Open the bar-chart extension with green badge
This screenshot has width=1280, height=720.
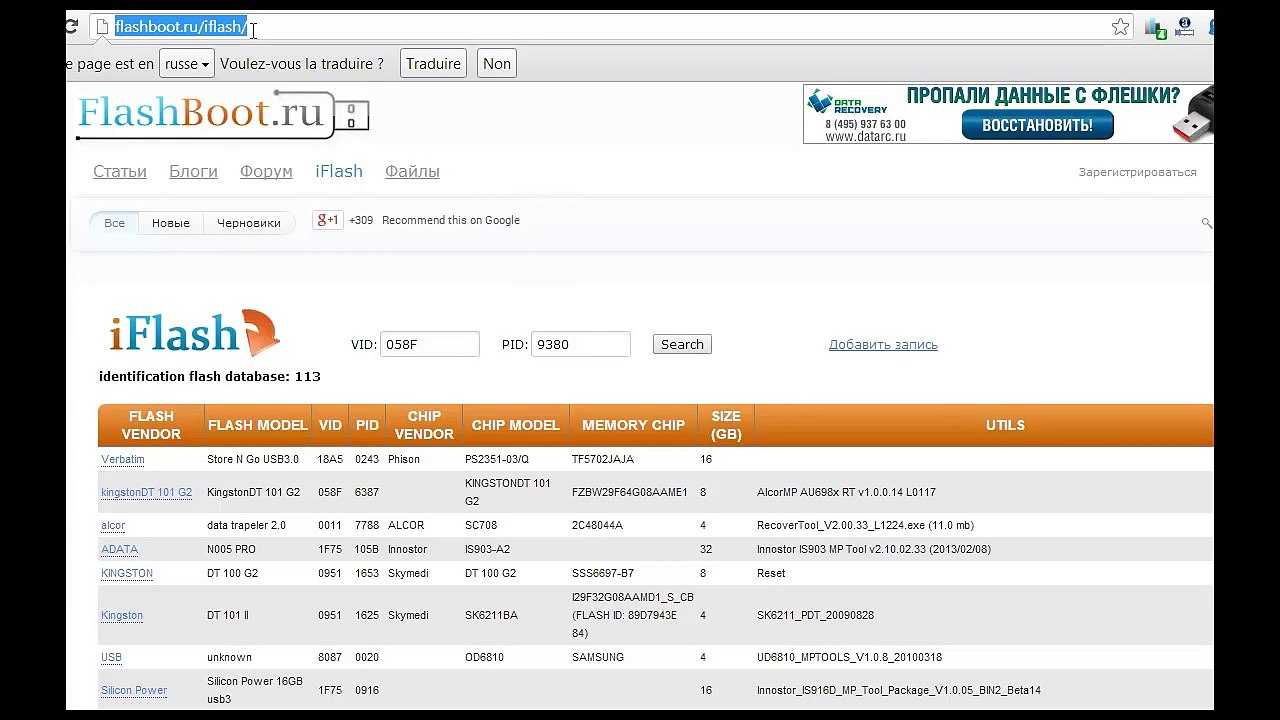click(1156, 28)
